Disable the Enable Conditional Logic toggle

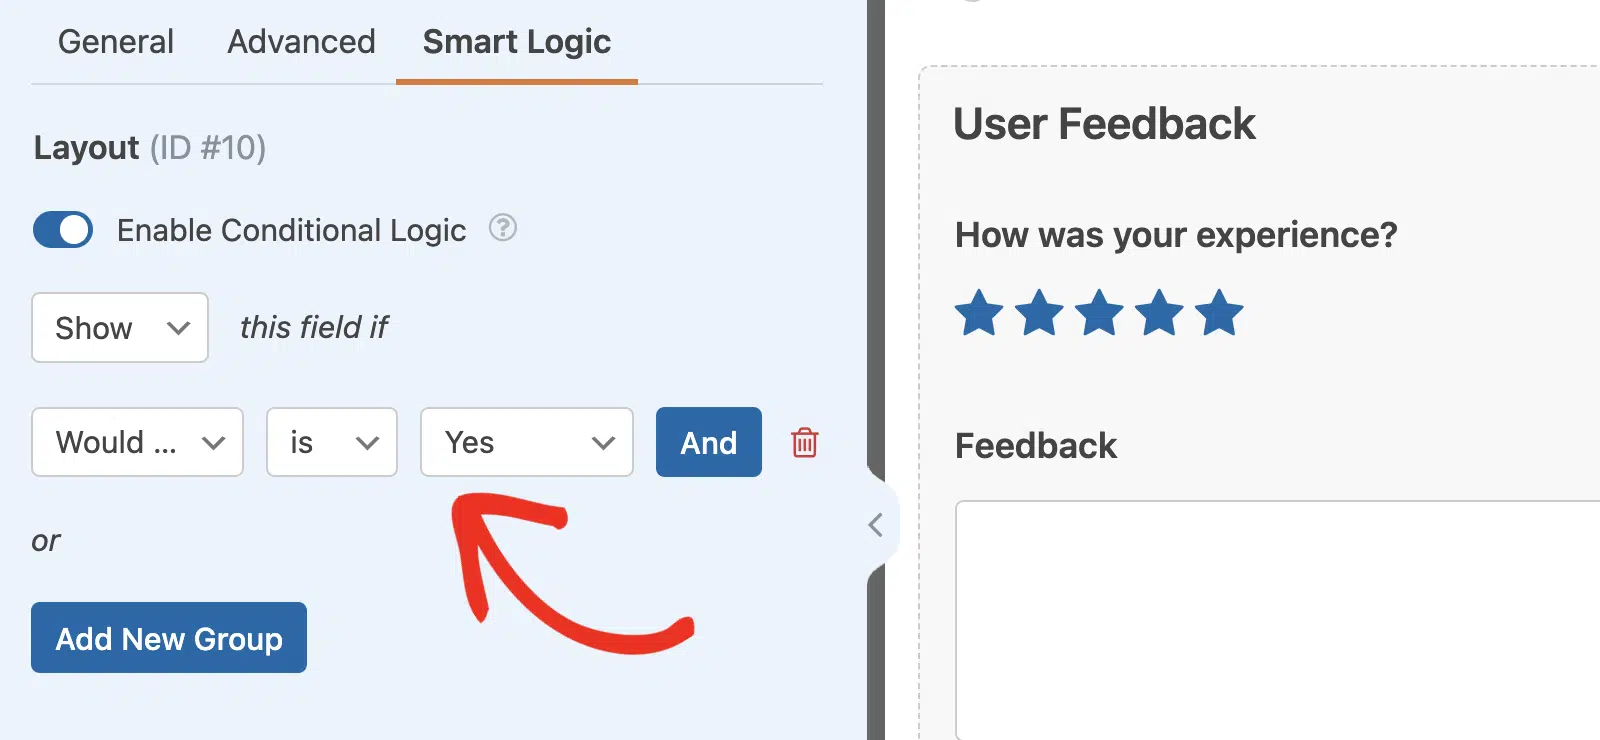[x=63, y=230]
